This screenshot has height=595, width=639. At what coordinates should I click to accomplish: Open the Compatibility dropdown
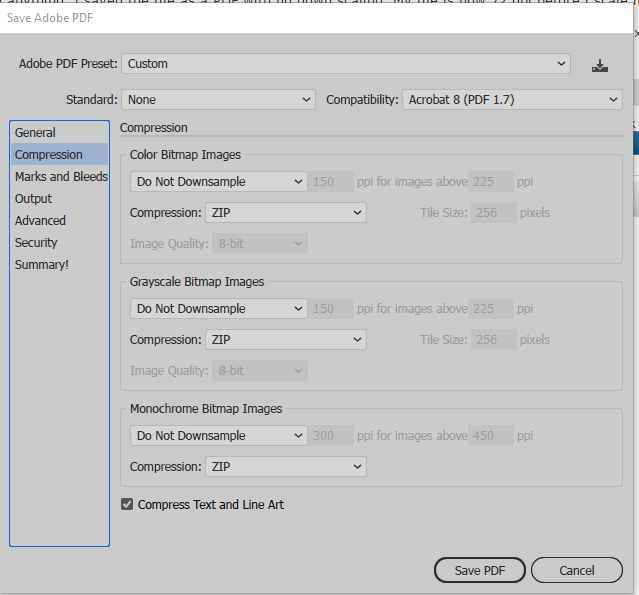512,99
